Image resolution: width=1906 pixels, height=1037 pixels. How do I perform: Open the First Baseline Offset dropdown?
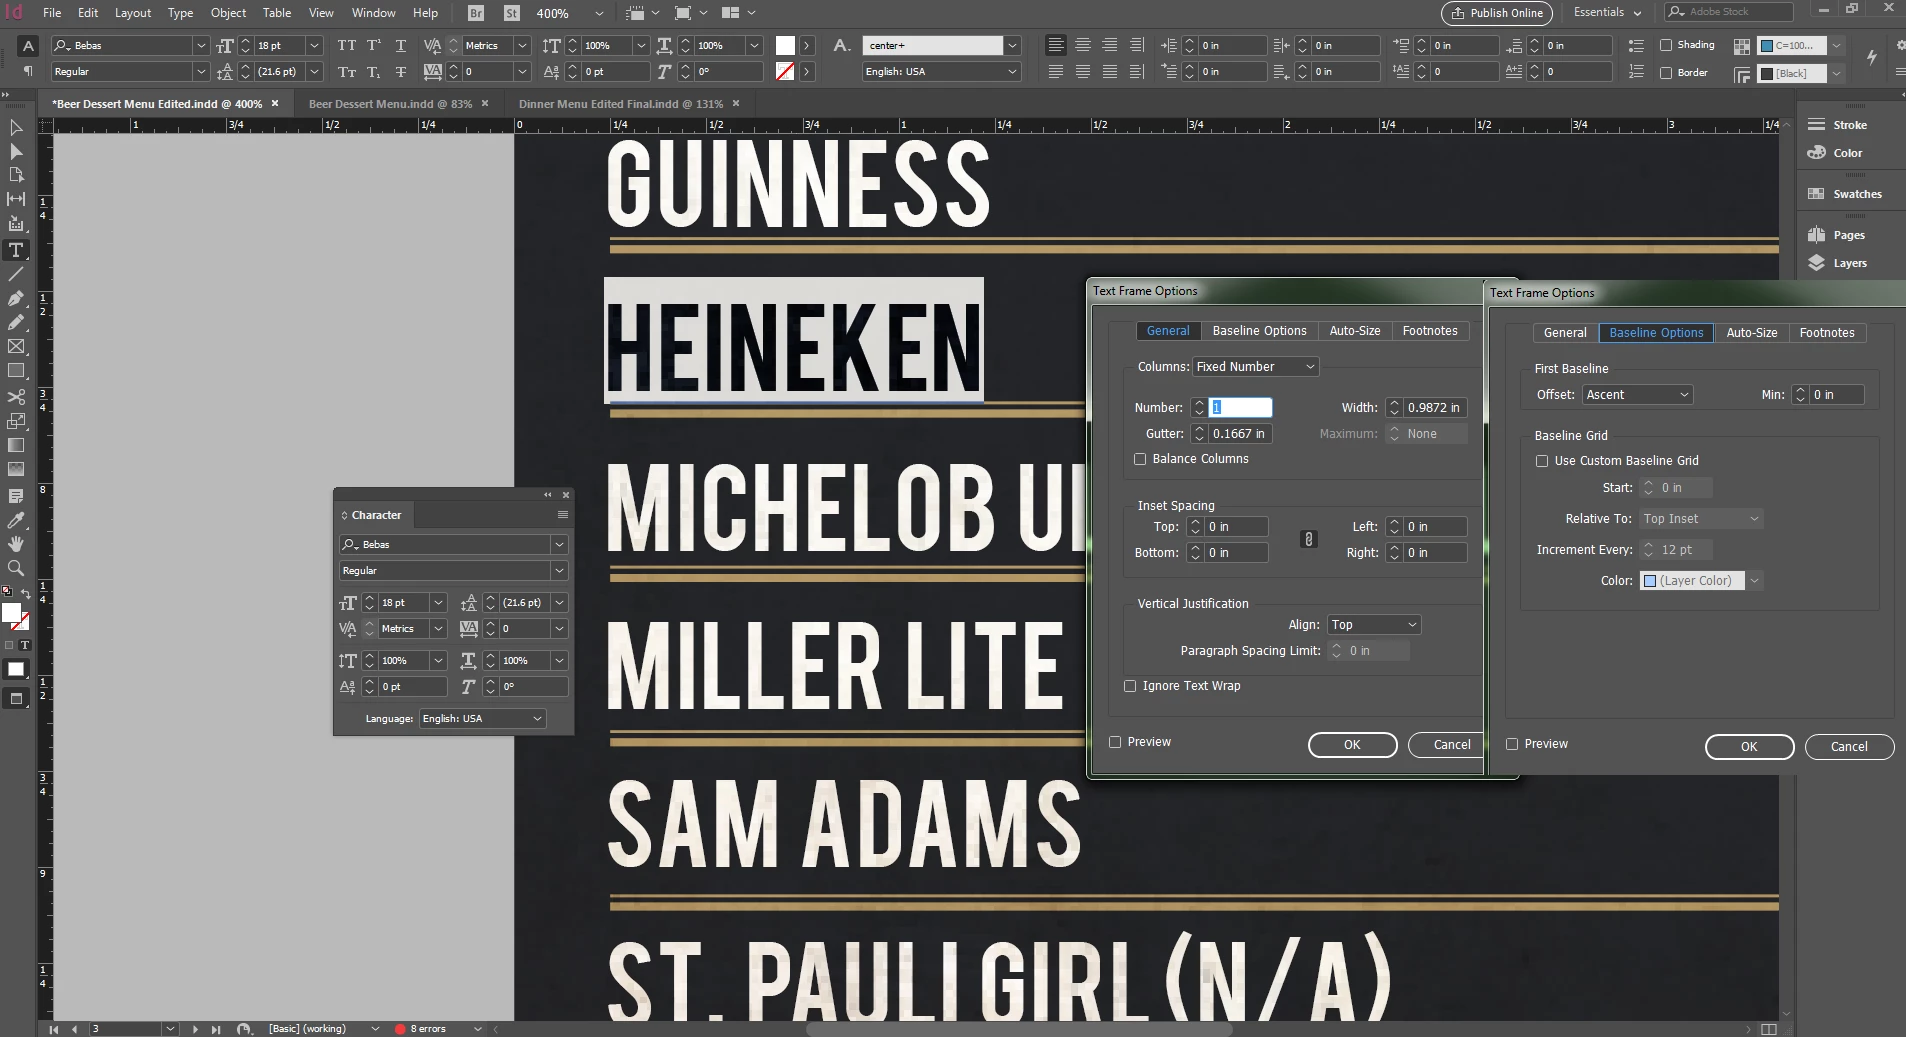pos(1638,395)
